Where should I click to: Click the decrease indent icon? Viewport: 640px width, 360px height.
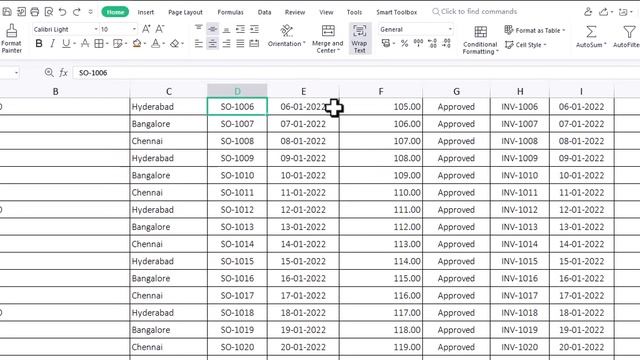[x=240, y=29]
